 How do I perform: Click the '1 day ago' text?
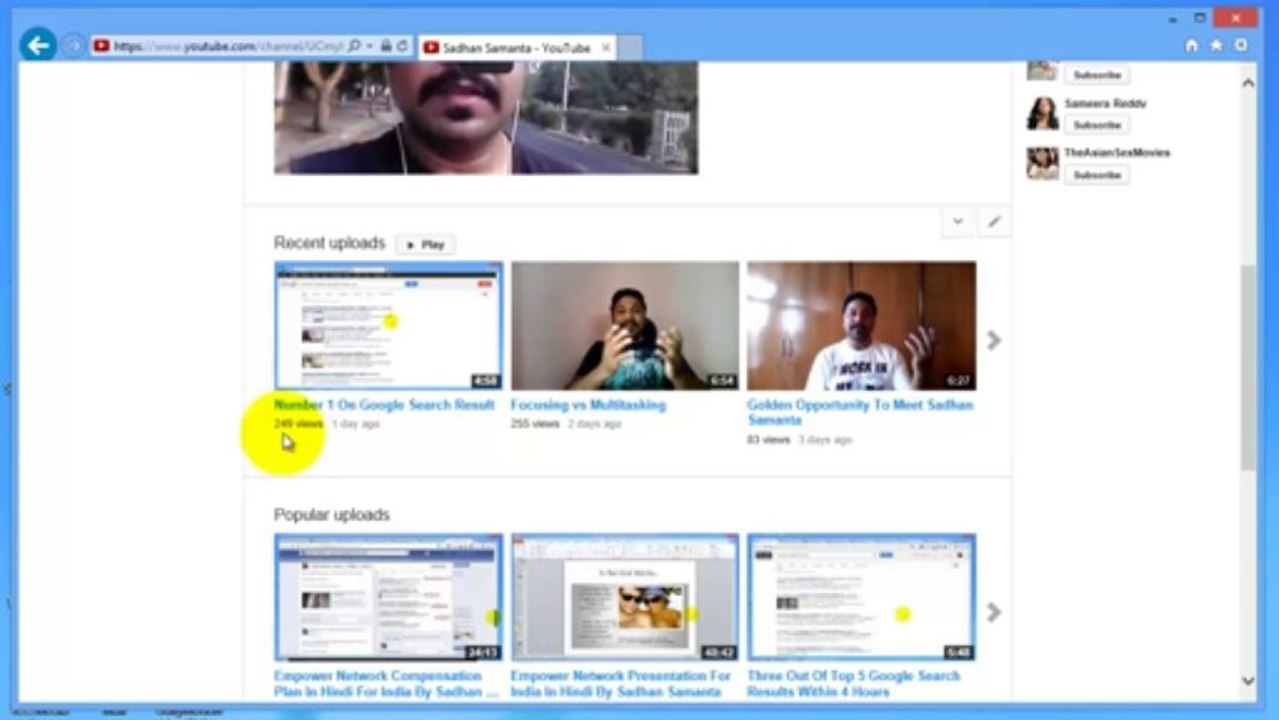click(356, 424)
